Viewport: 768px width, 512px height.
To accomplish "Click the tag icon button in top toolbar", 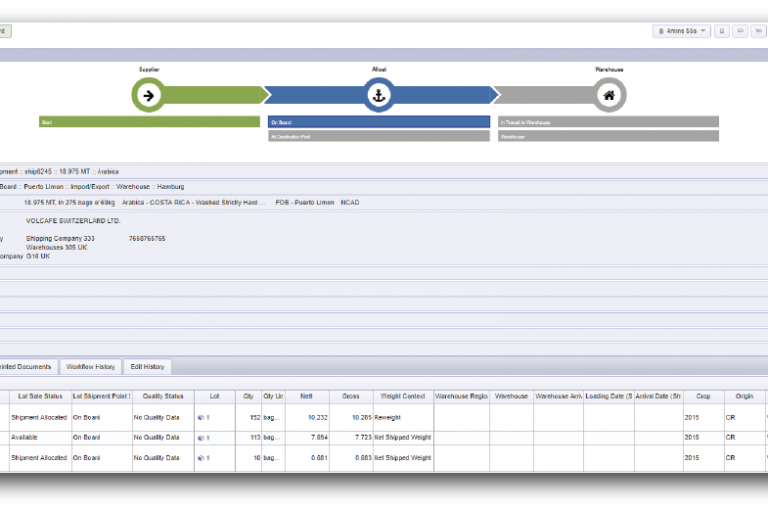I will click(739, 31).
